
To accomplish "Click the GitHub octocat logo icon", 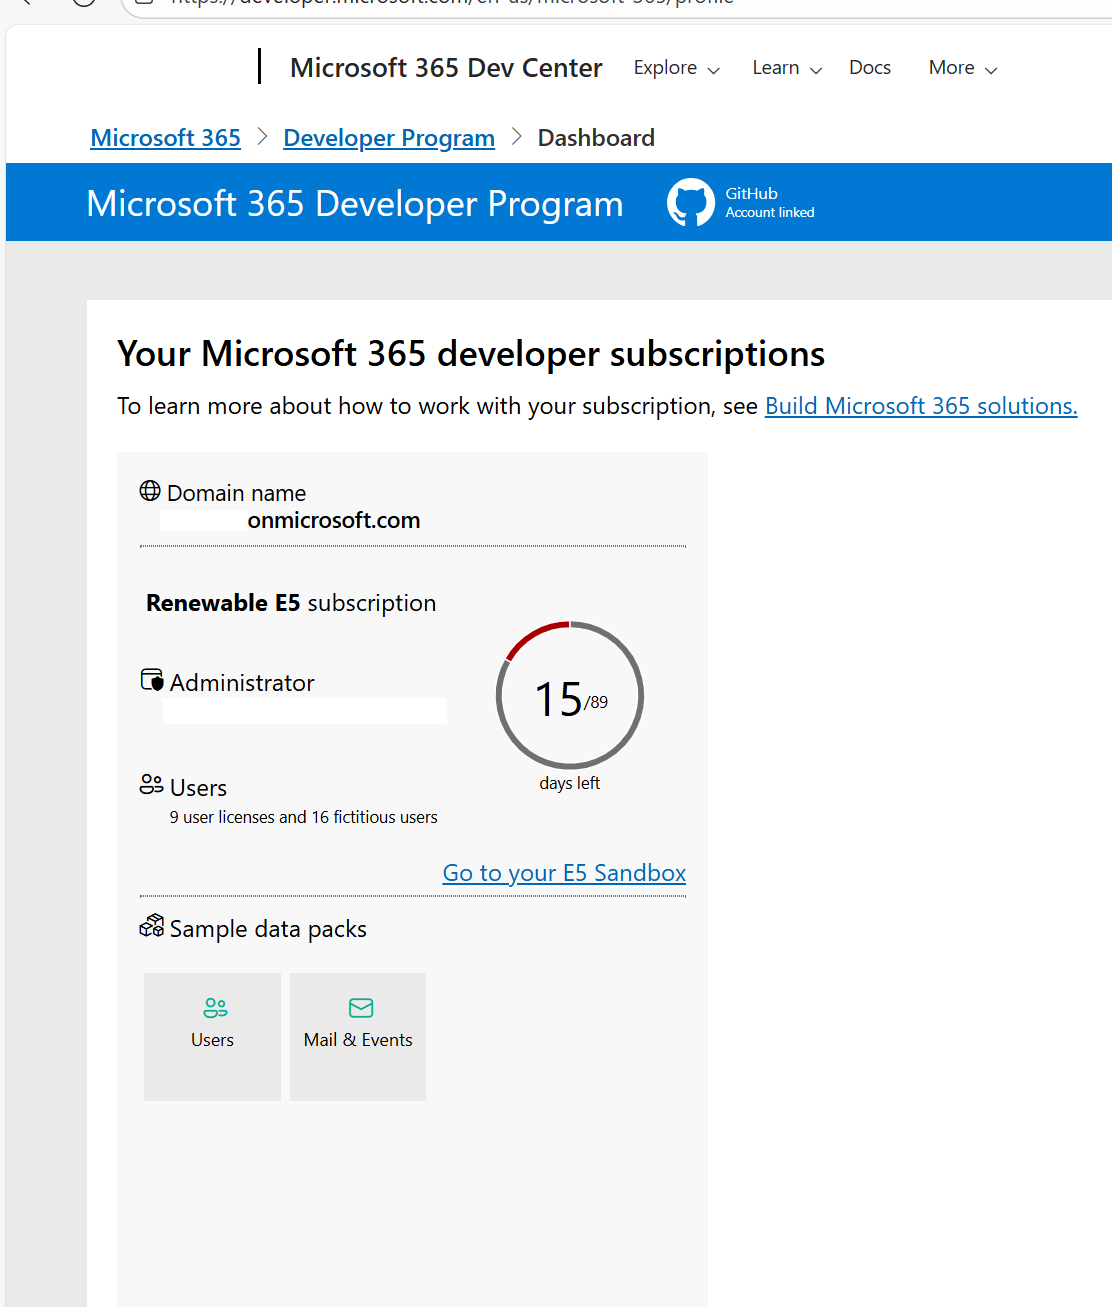I will coord(691,202).
